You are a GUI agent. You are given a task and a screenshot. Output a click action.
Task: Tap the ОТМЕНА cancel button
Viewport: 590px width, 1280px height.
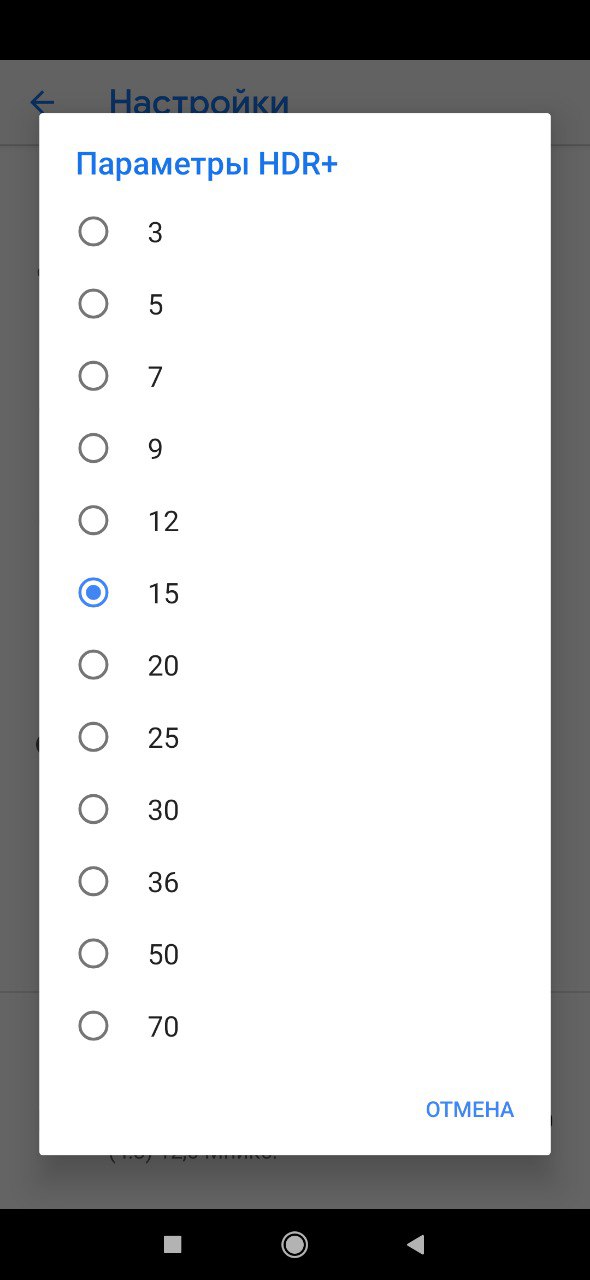(469, 1110)
